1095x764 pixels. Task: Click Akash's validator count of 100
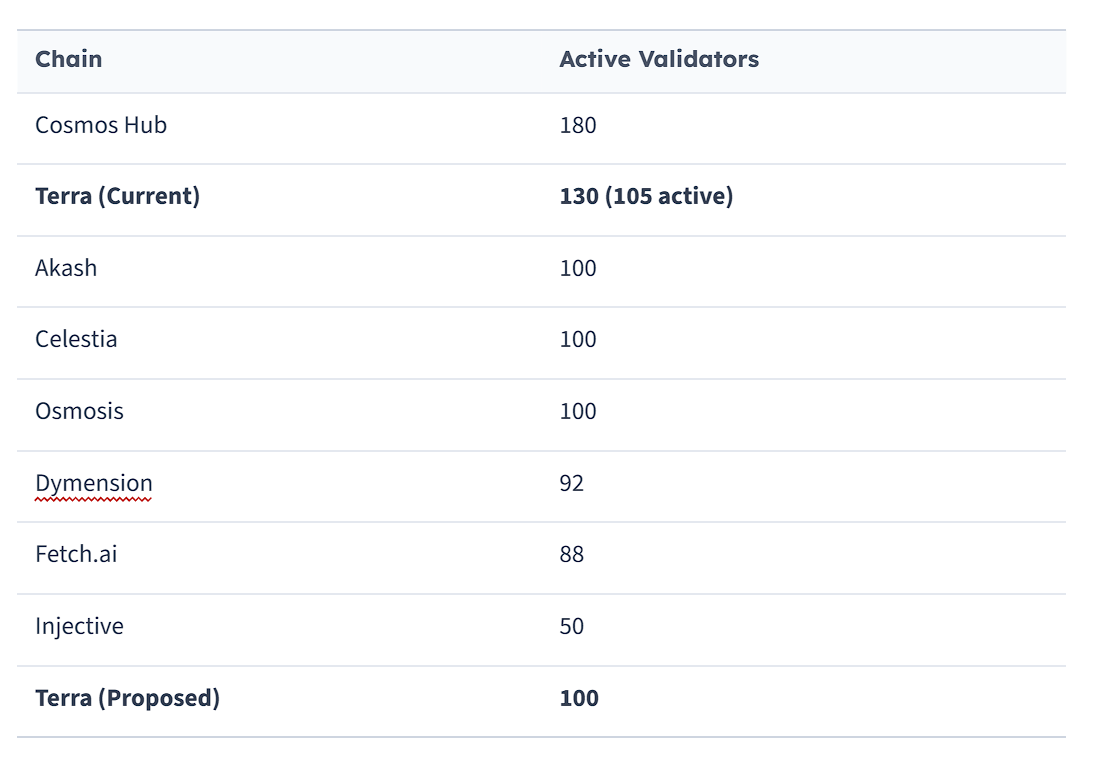coord(577,268)
